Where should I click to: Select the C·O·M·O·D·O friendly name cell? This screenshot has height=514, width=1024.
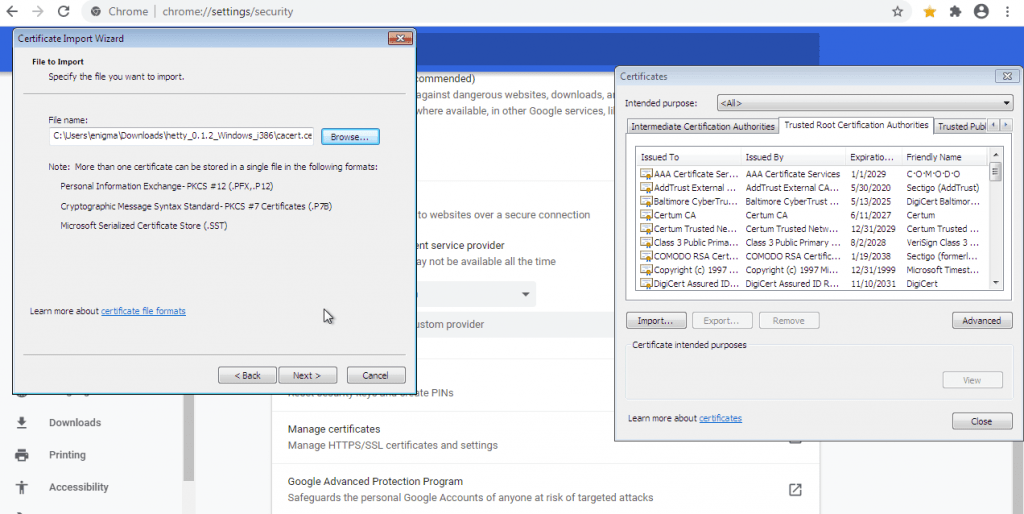(x=933, y=174)
